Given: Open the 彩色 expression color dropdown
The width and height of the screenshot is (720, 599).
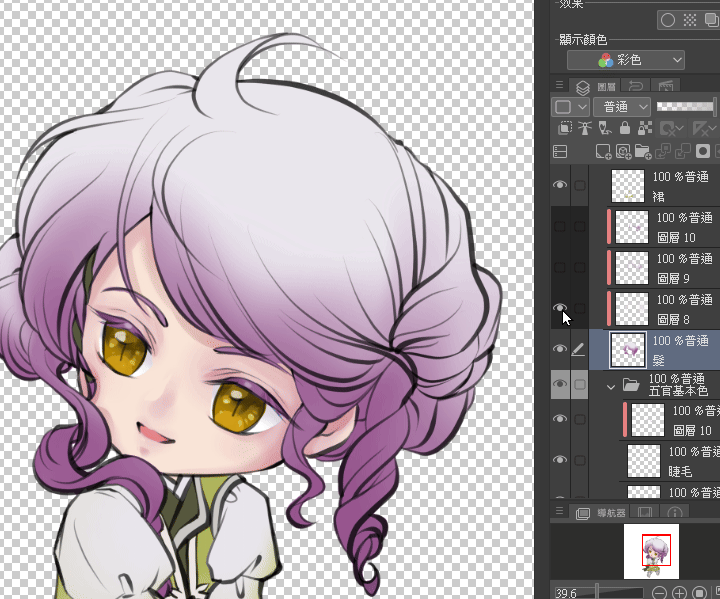Looking at the screenshot, I should point(626,60).
